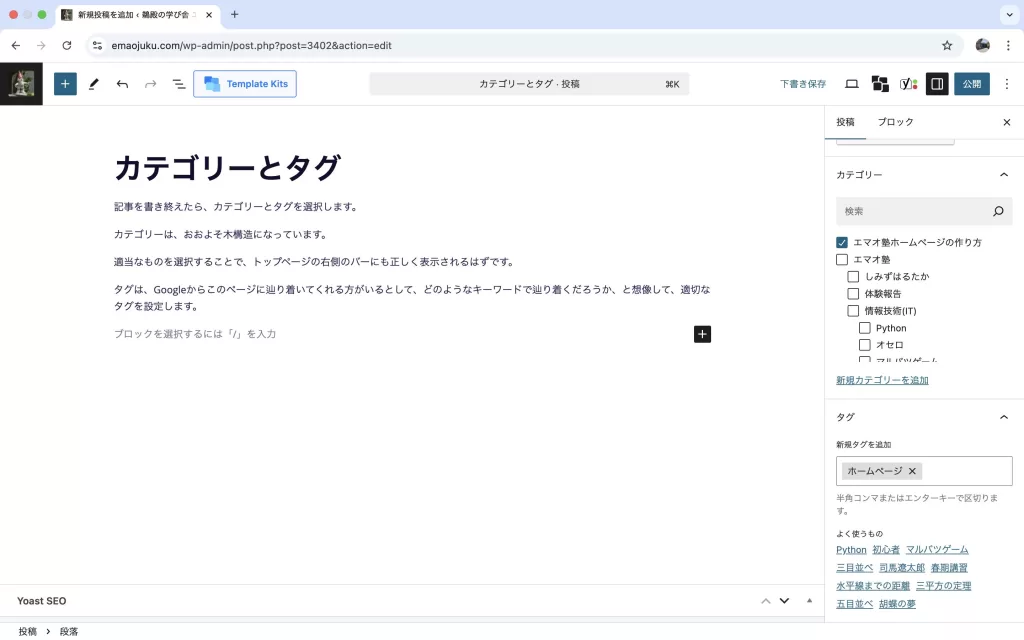Save the draft via 下書き保存
The width and height of the screenshot is (1024, 640).
click(x=803, y=84)
